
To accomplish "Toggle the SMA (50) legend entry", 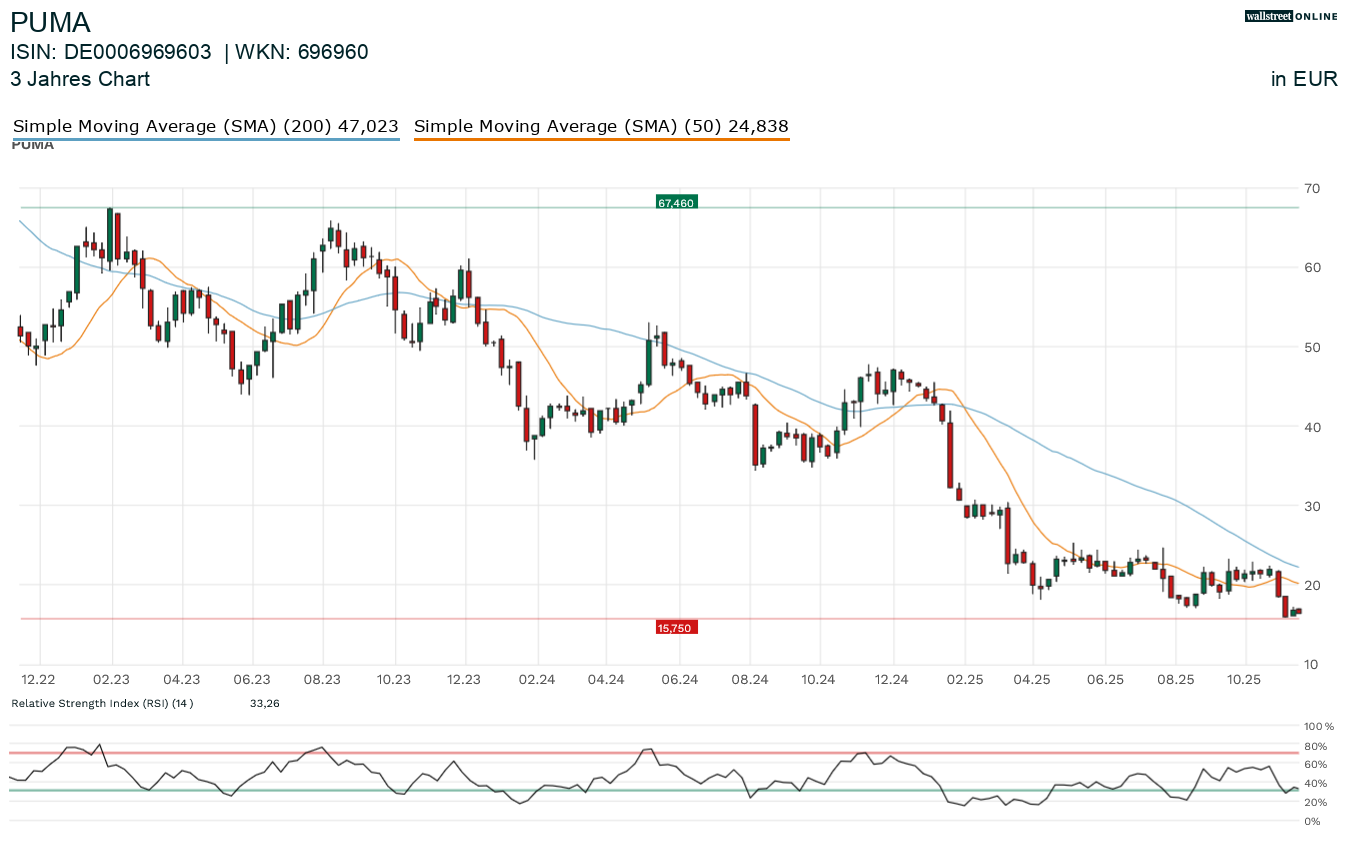I will [601, 127].
